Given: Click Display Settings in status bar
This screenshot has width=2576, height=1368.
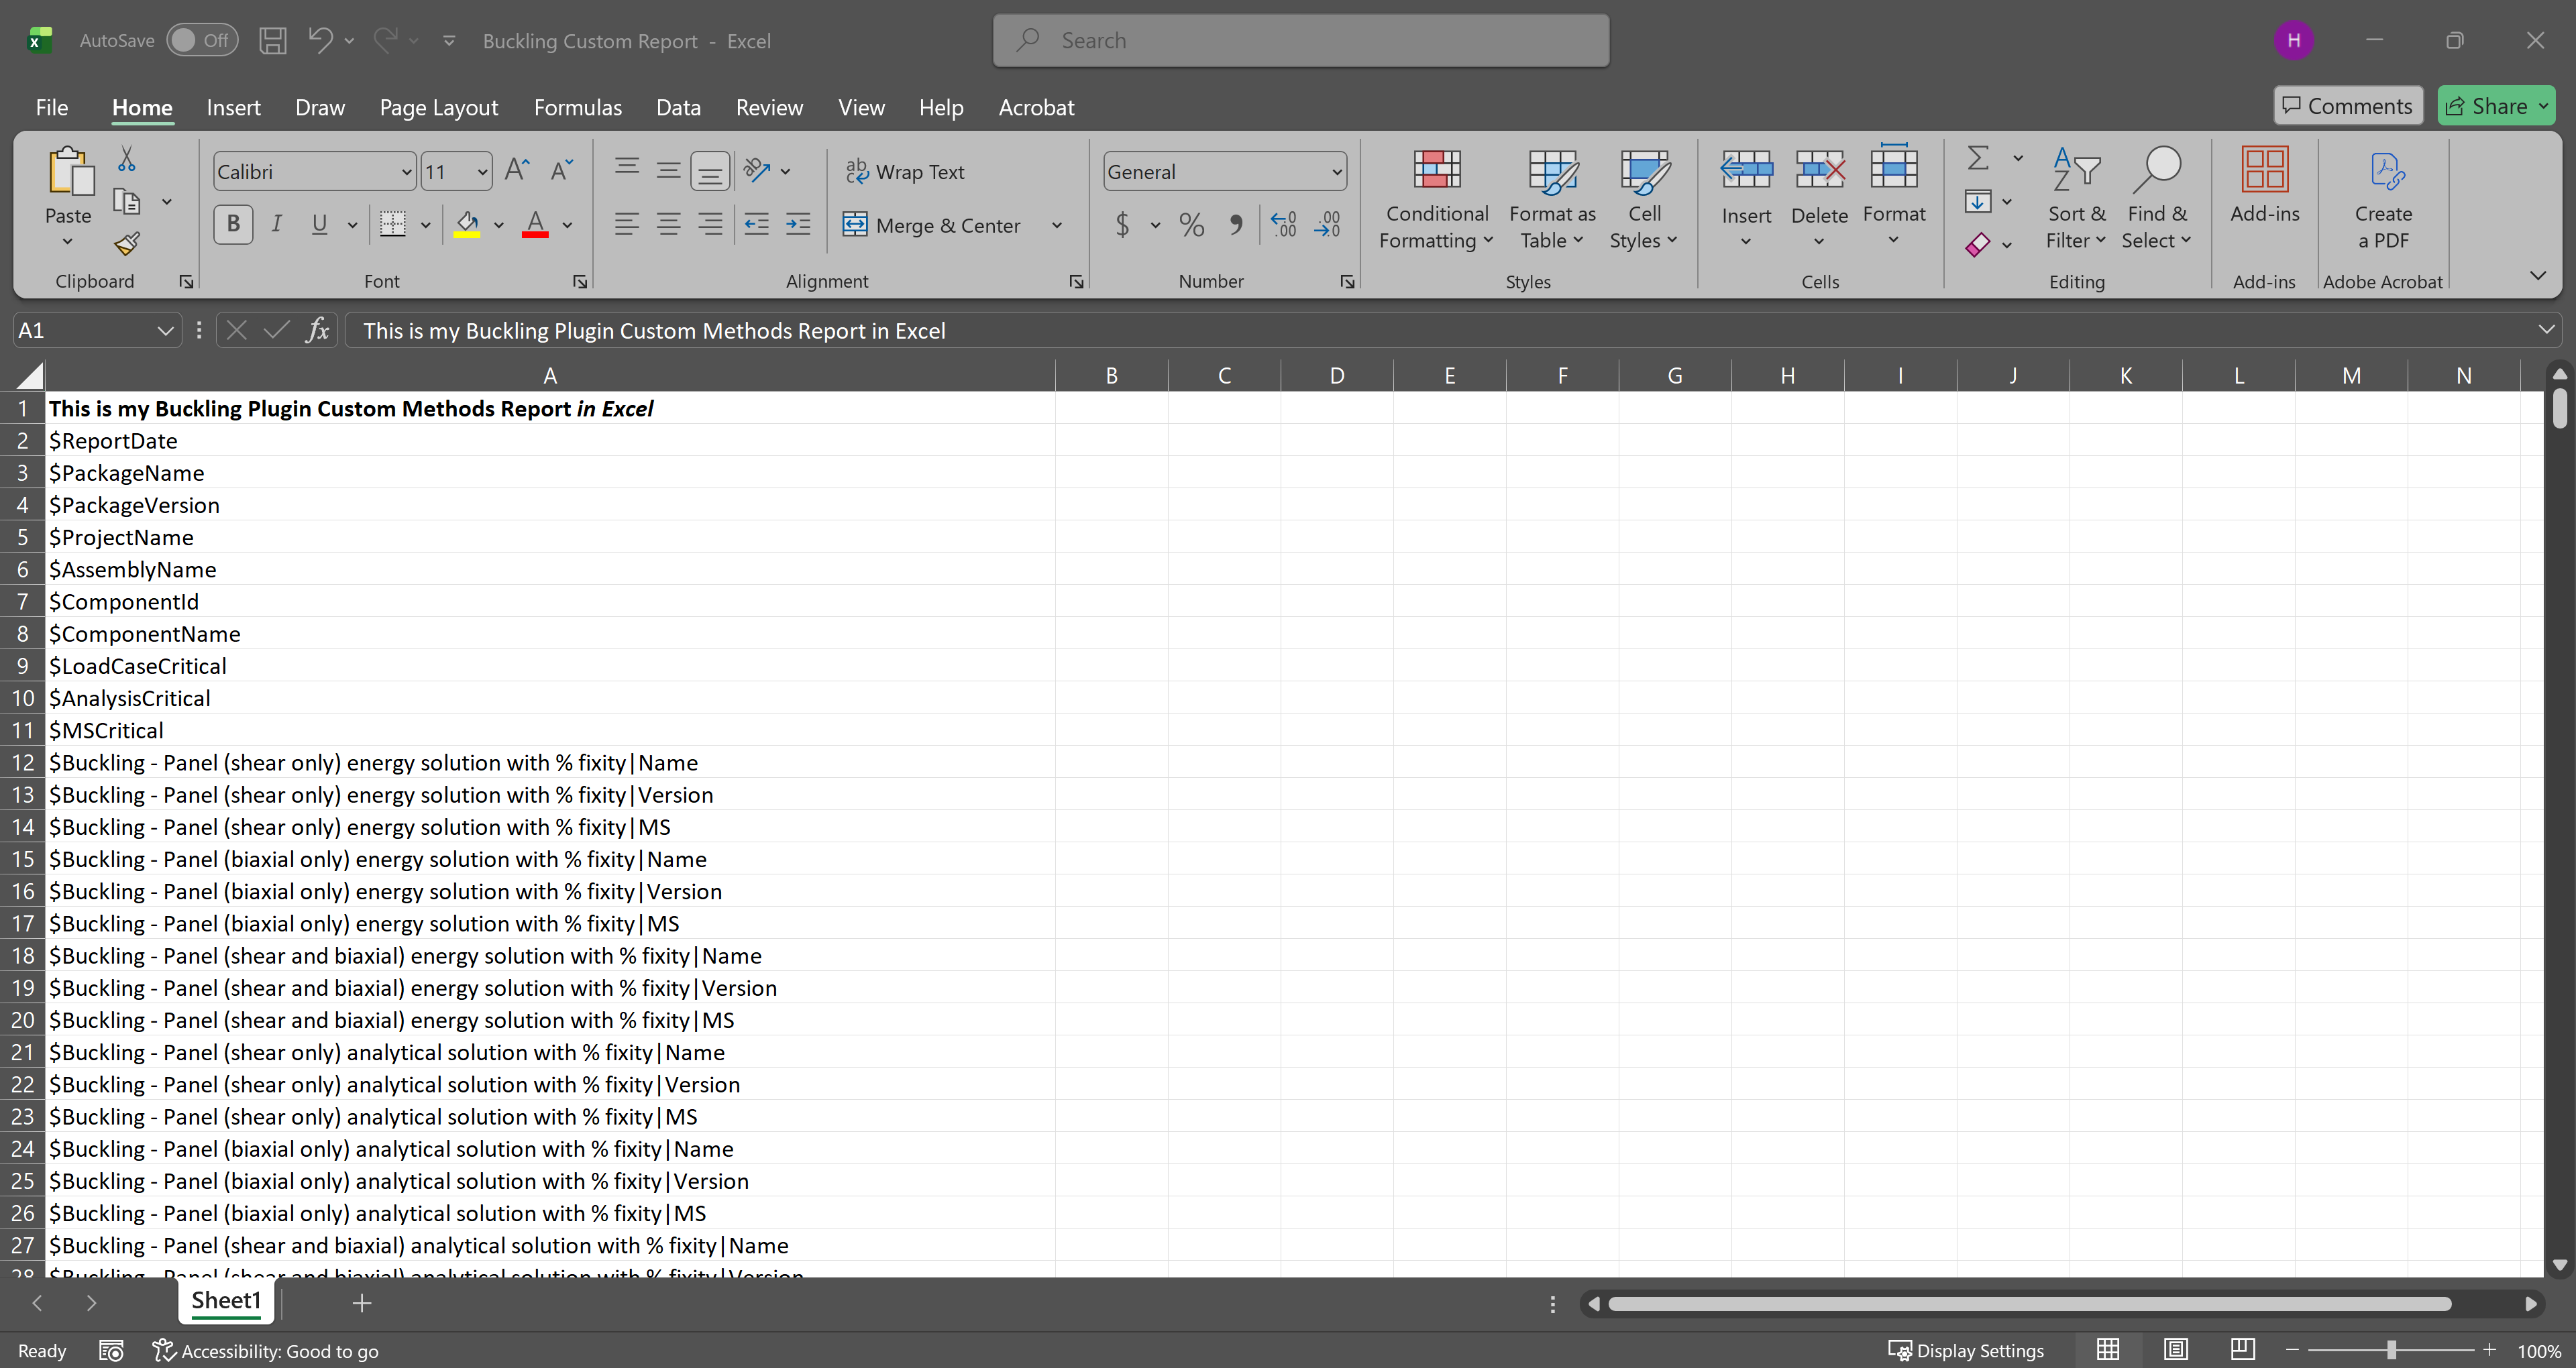Looking at the screenshot, I should coord(1966,1350).
